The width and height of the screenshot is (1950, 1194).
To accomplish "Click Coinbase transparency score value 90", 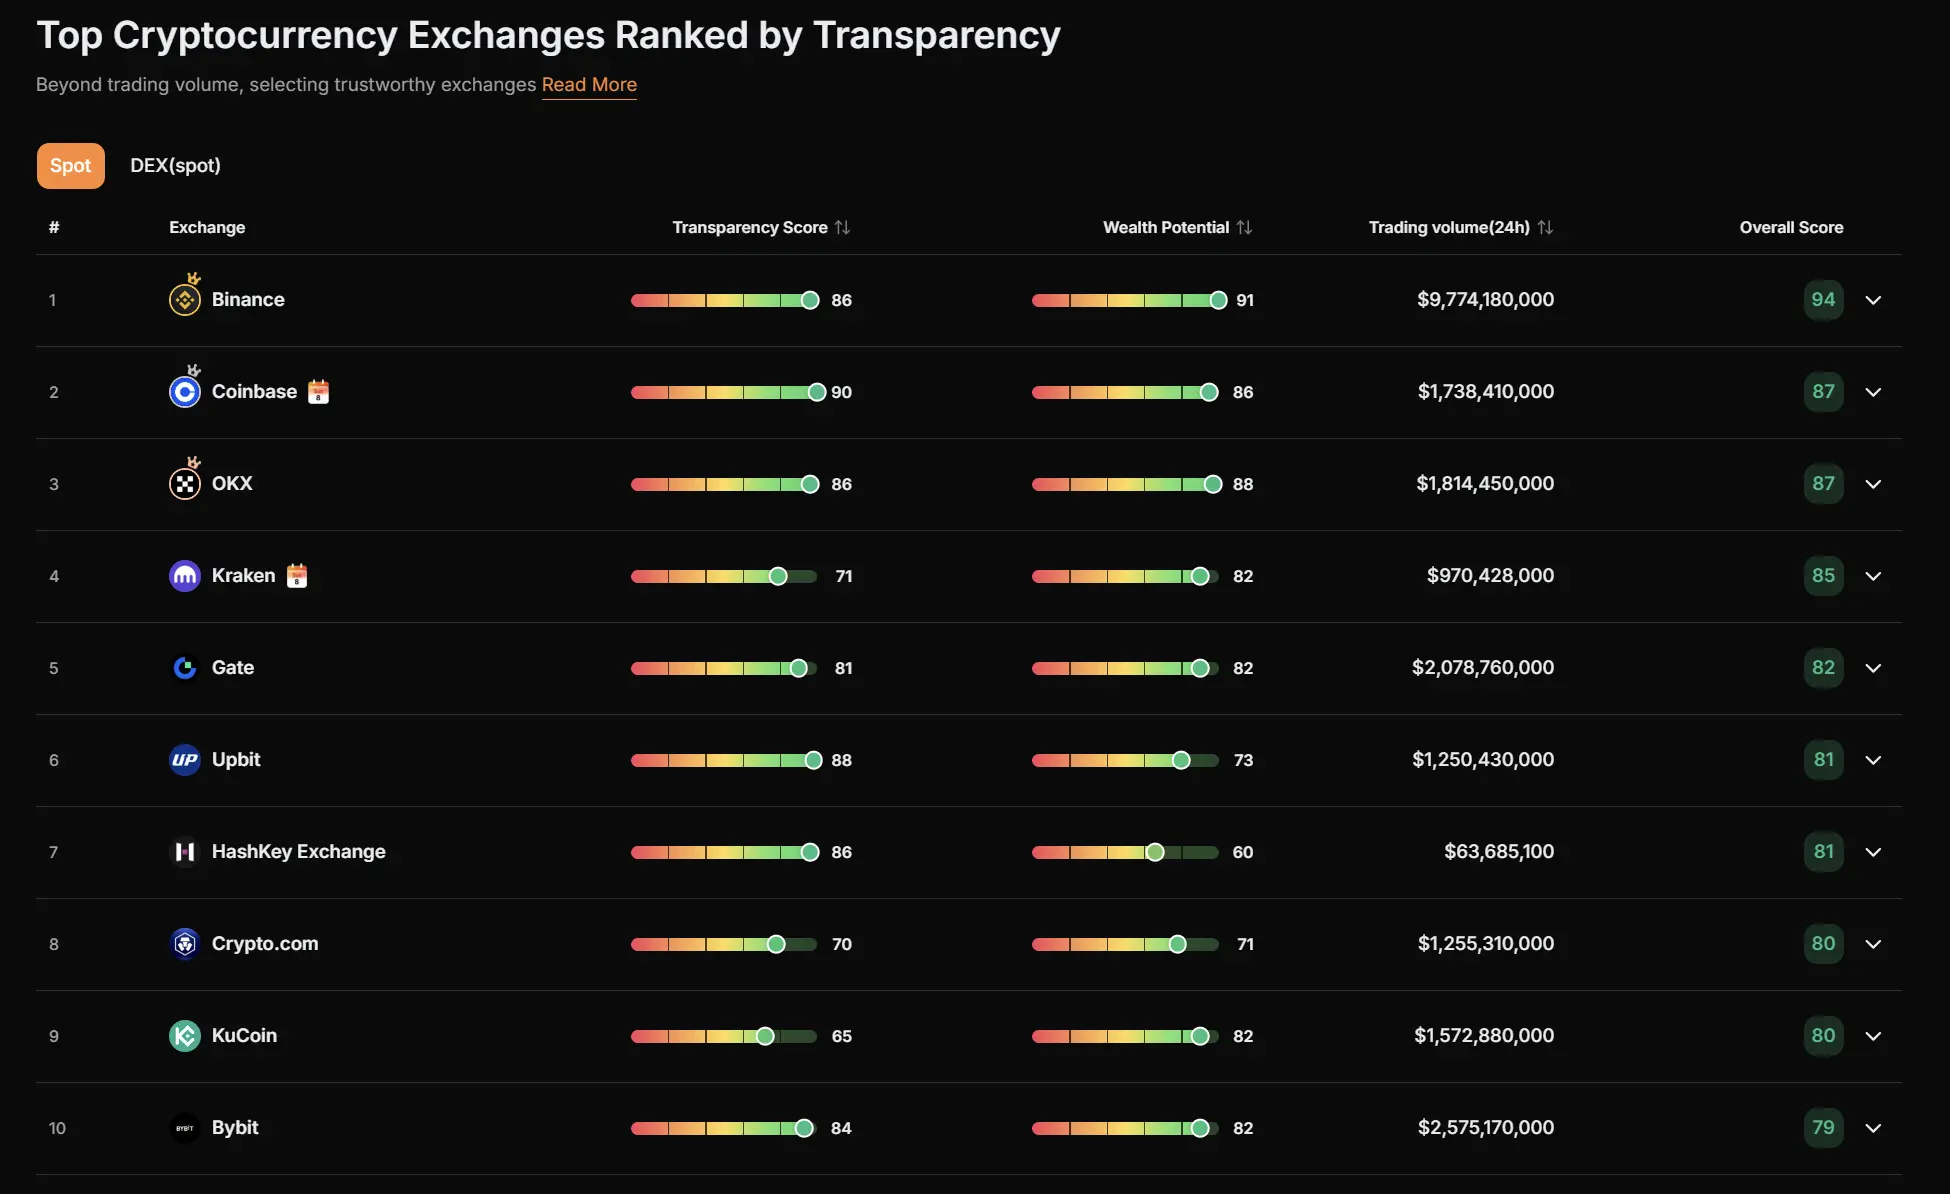I will click(x=842, y=392).
